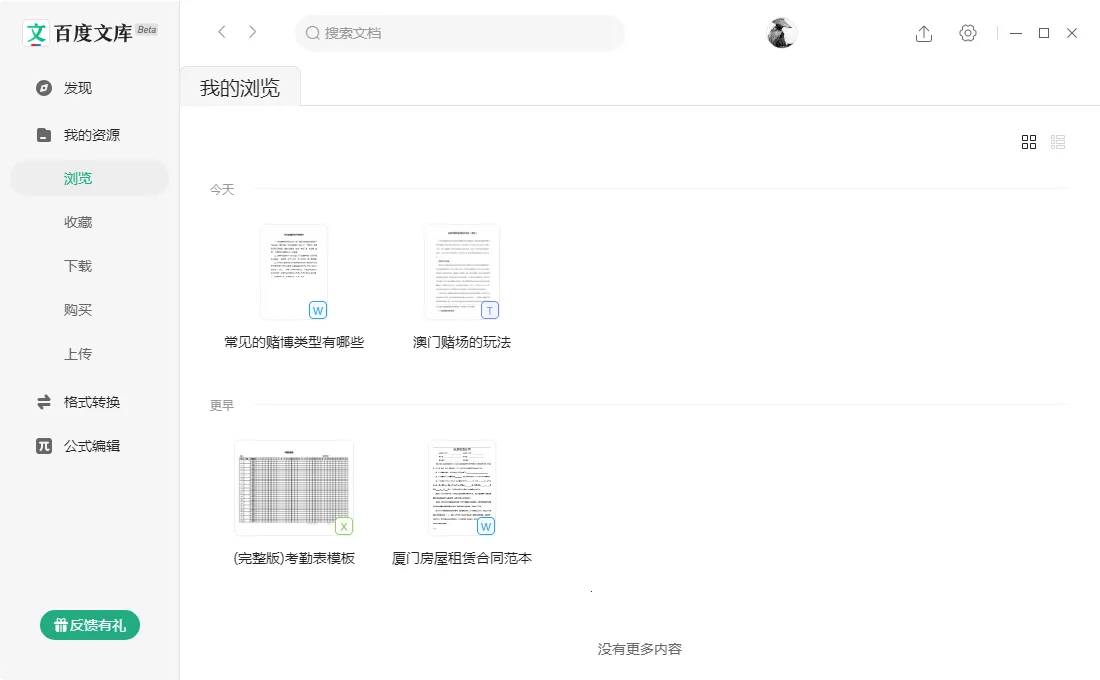This screenshot has height=680, width=1100.
Task: Open the settings gear
Action: point(968,33)
